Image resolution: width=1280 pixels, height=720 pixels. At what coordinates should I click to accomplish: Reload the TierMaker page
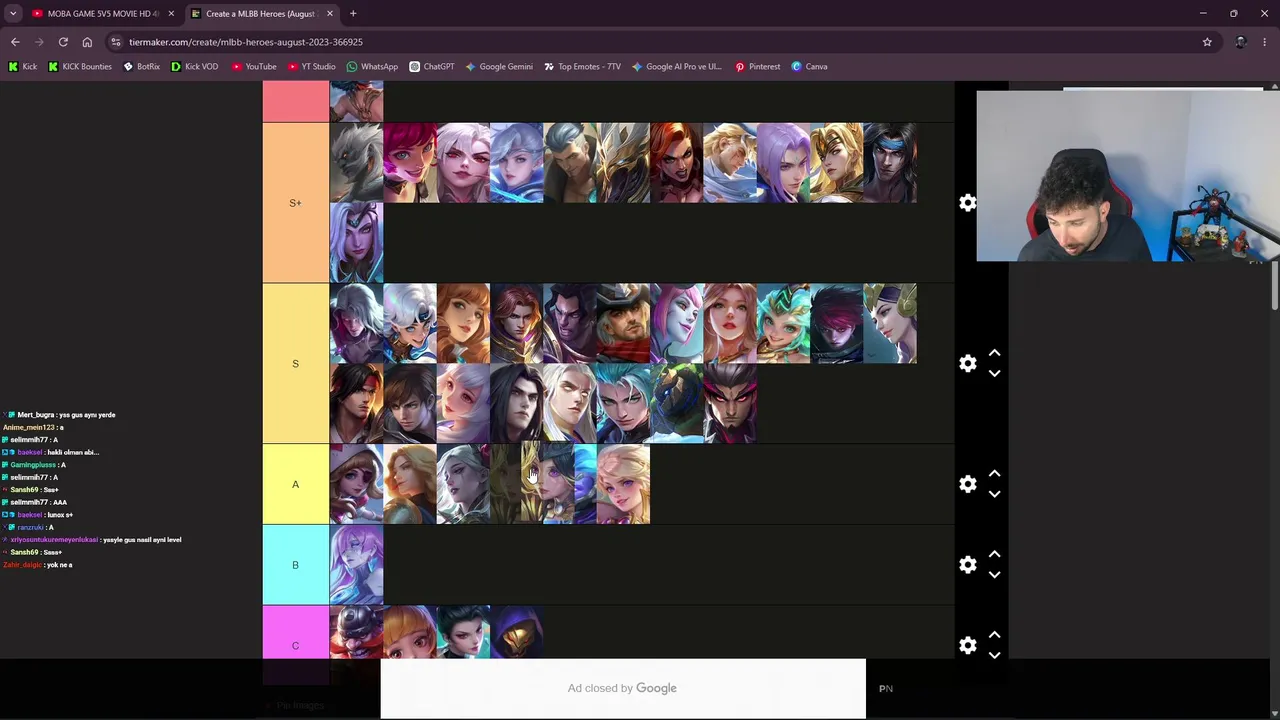[63, 42]
